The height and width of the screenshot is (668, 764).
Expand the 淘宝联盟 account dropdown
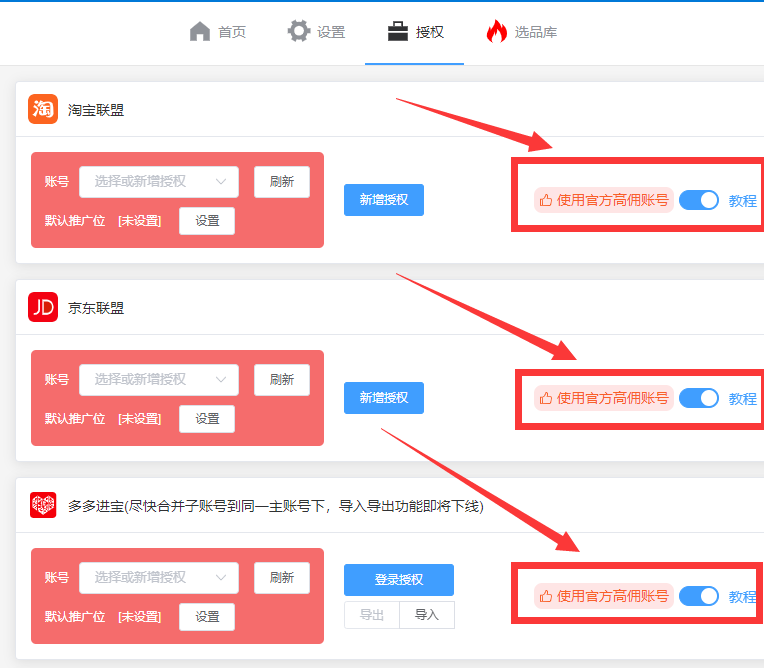click(159, 182)
